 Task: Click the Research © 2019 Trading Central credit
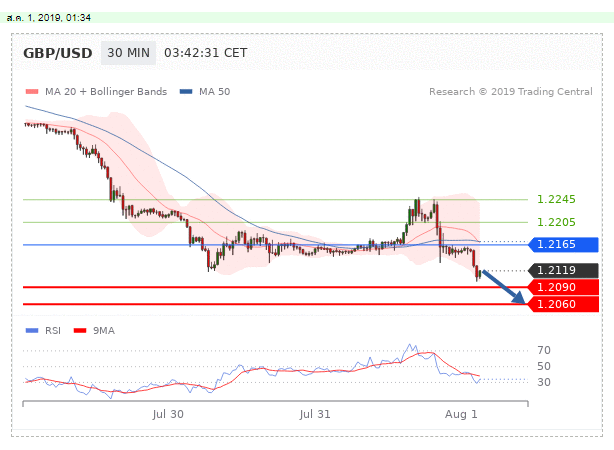click(x=511, y=92)
